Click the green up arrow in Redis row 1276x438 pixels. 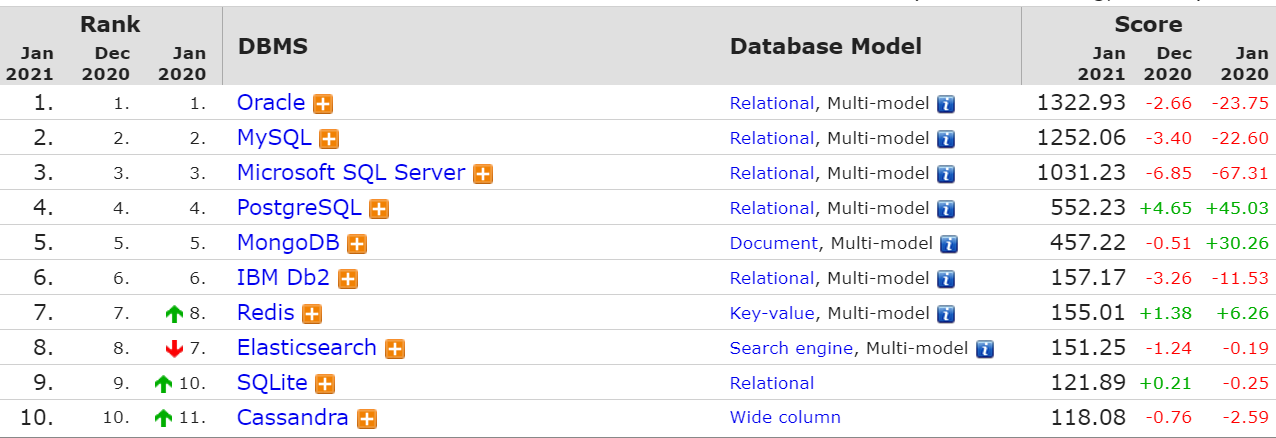pyautogui.click(x=175, y=314)
